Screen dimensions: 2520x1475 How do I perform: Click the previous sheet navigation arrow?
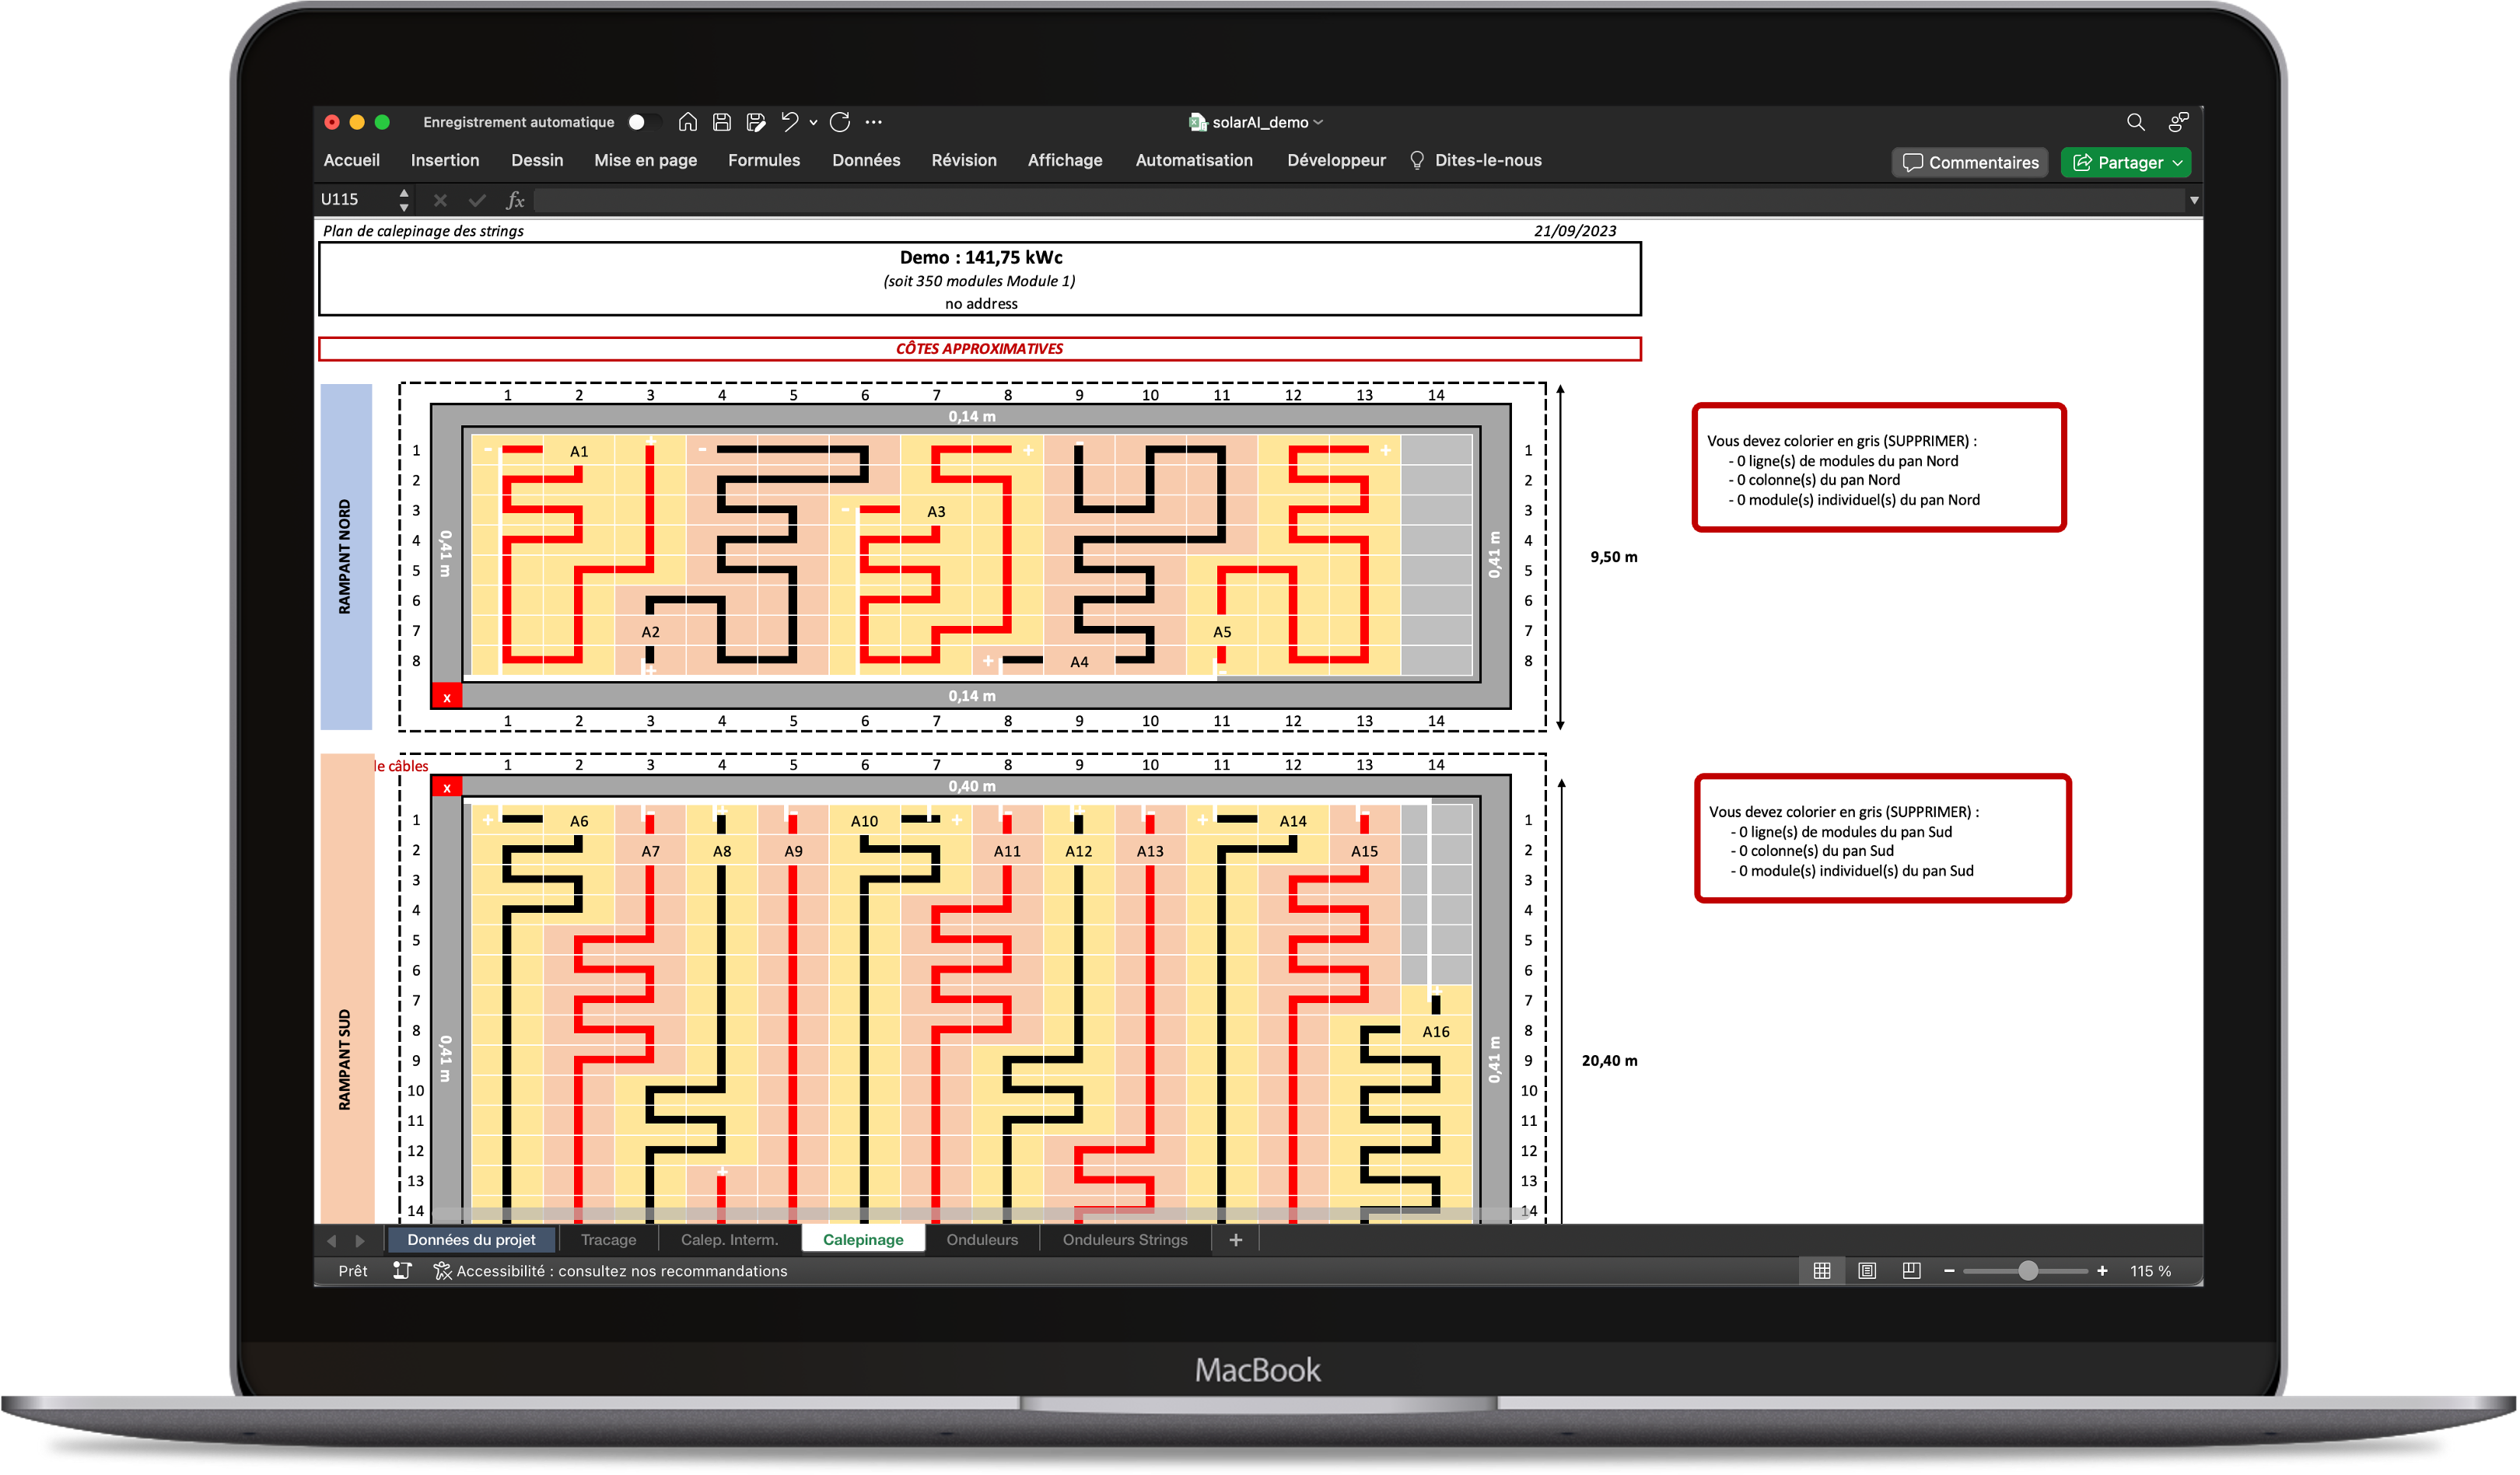tap(332, 1240)
